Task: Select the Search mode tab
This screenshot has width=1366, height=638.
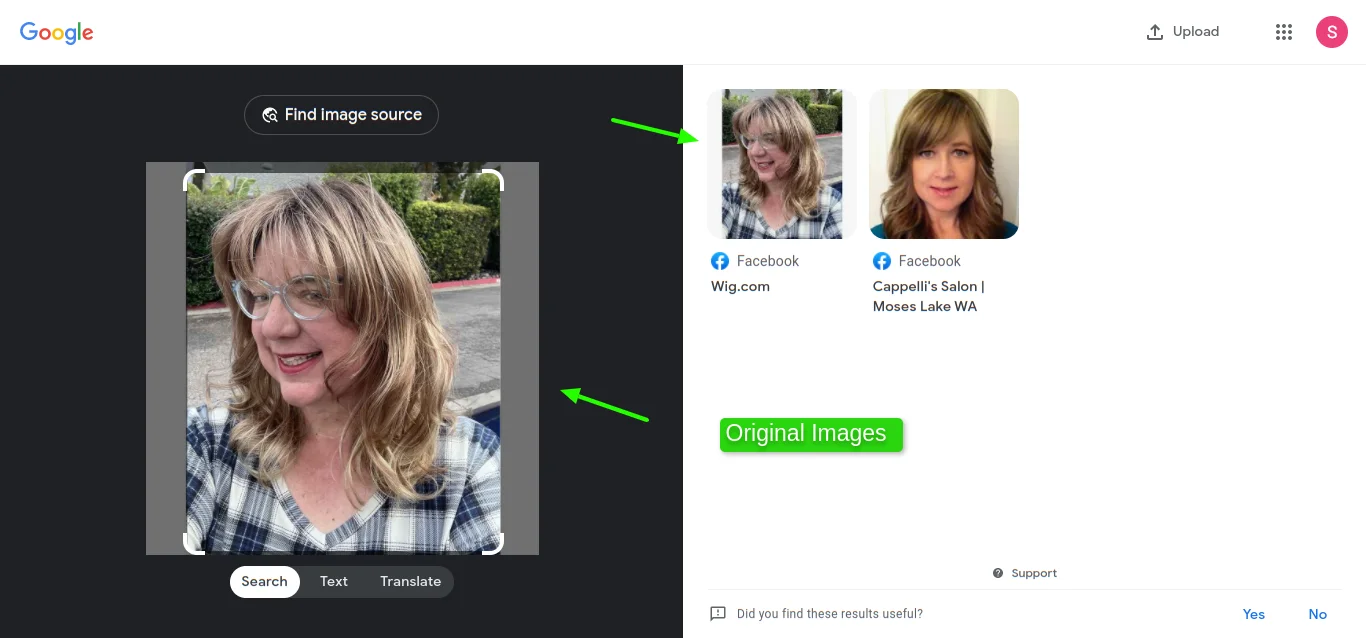Action: pos(264,582)
